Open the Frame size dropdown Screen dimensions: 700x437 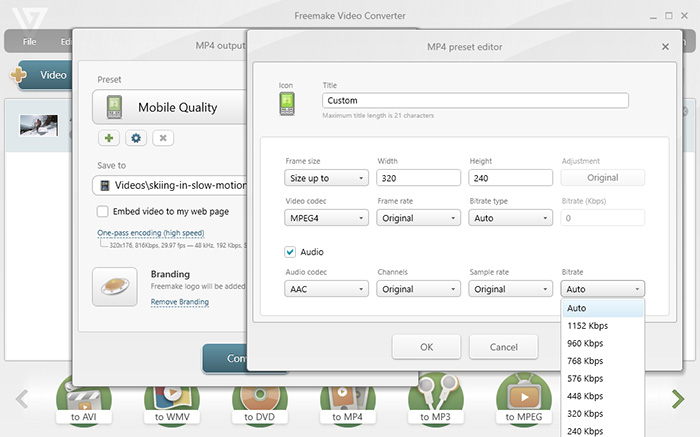[x=326, y=178]
